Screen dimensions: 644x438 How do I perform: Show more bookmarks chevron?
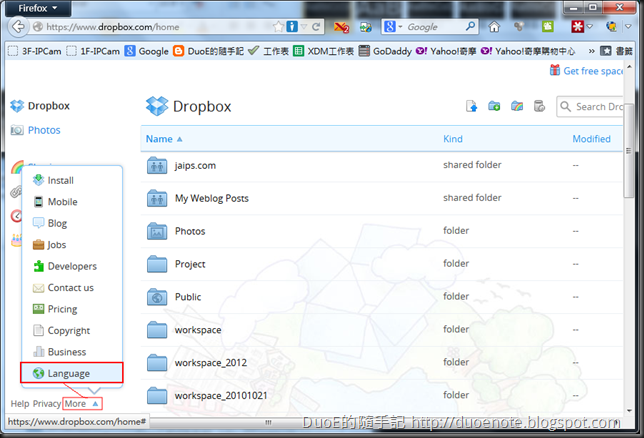tap(591, 51)
